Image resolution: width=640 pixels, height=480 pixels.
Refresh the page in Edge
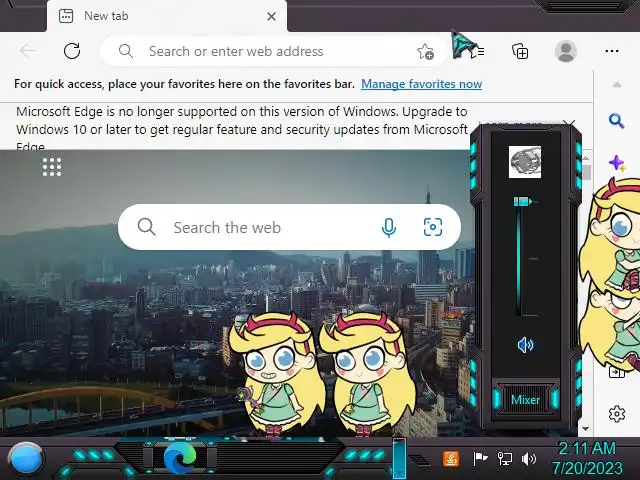[x=72, y=51]
